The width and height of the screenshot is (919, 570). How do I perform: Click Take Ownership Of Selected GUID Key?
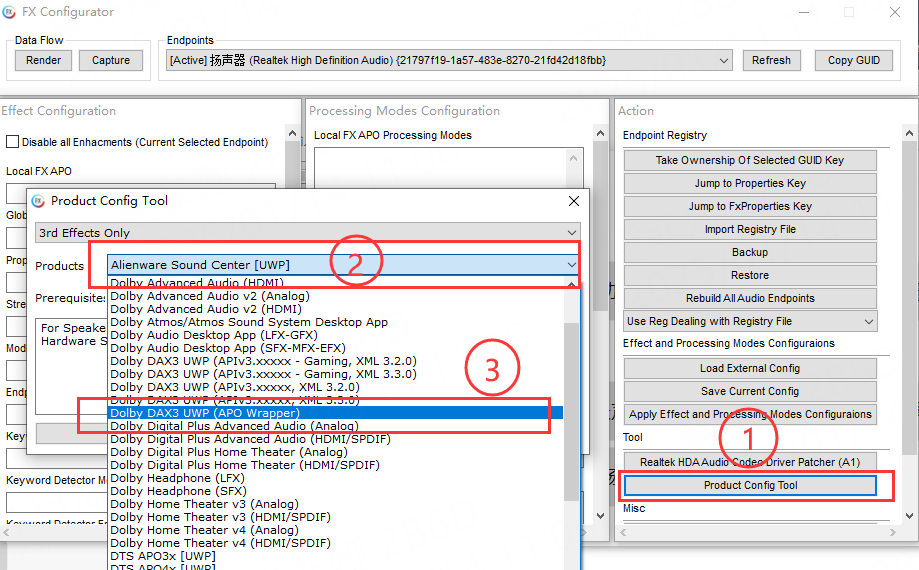point(750,160)
